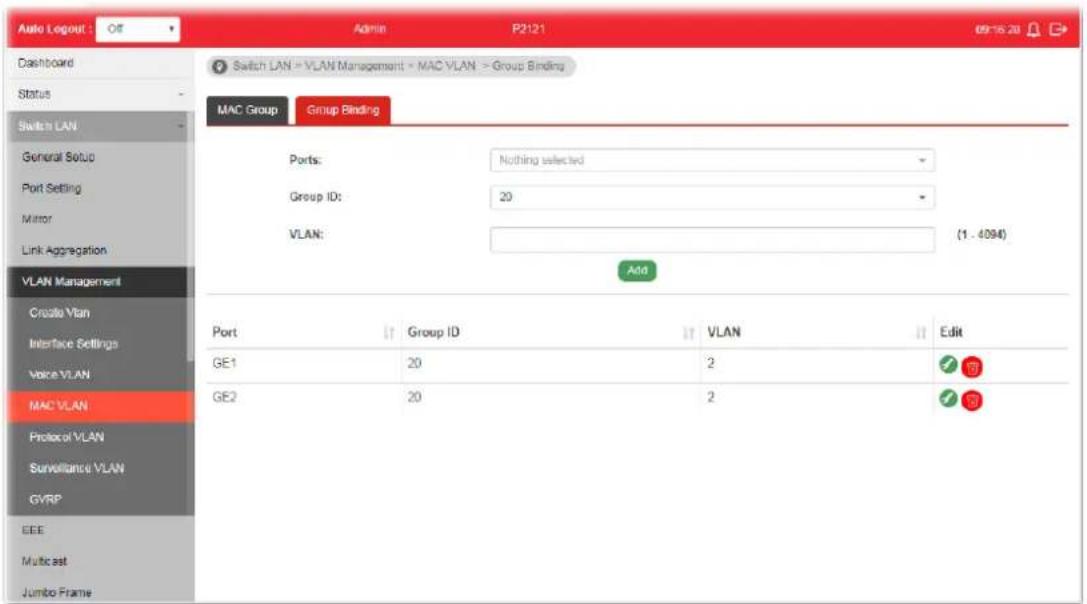
Task: Open the Ports selection dropdown
Action: coord(712,160)
